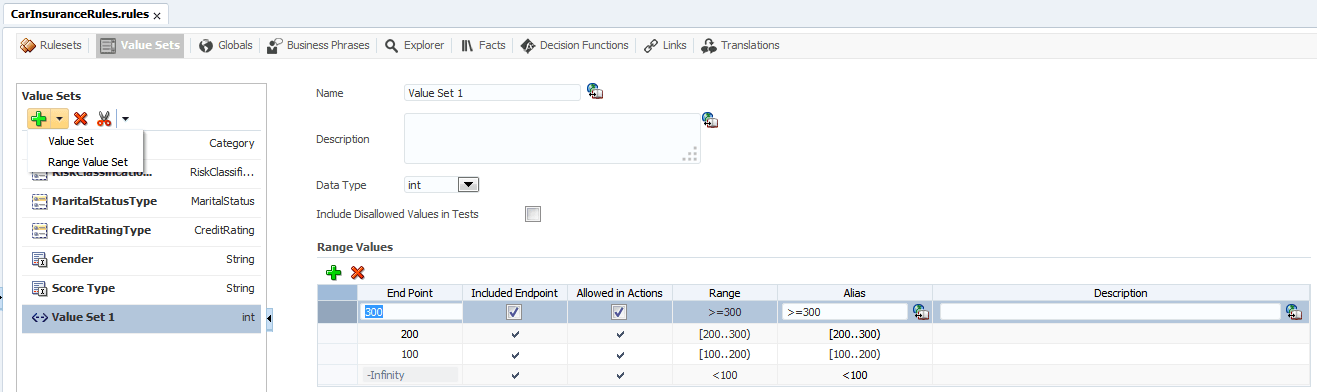Click translation icon beside range Description field
Viewport: 1317px width, 392px height.
1294,312
